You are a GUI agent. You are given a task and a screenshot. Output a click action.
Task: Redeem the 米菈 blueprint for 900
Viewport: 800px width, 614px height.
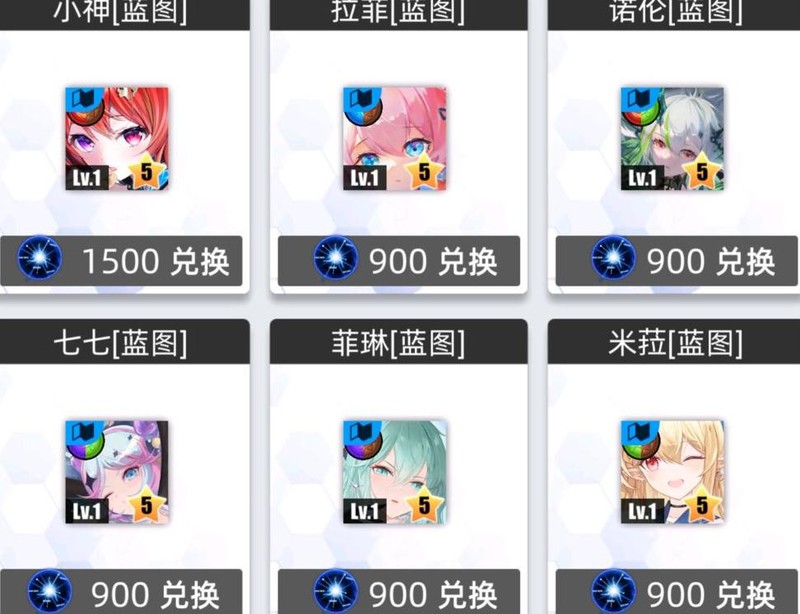tap(677, 592)
